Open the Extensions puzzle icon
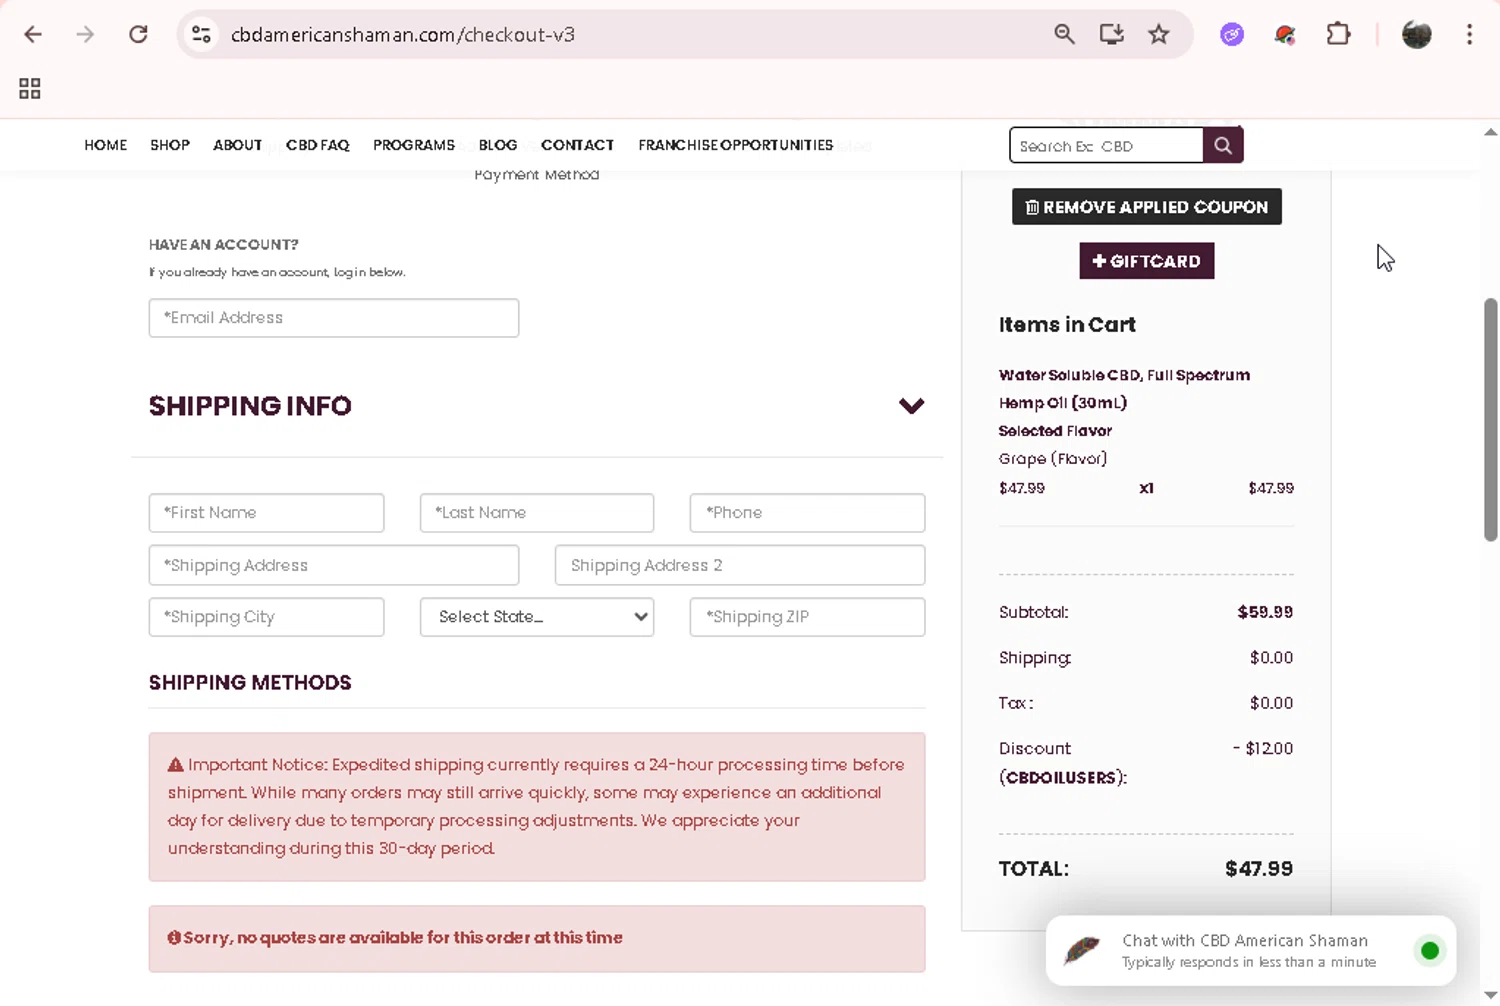The image size is (1500, 1006). coord(1338,34)
